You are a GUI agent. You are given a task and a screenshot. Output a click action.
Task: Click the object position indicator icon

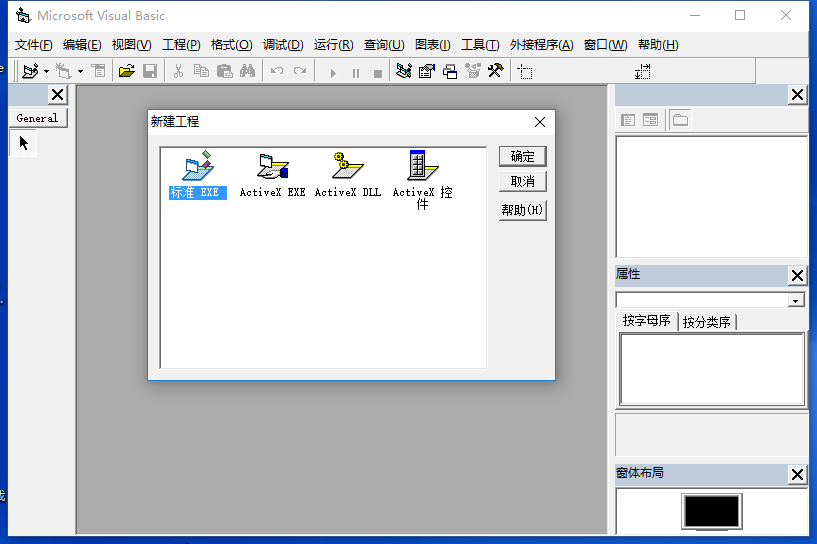click(x=525, y=72)
